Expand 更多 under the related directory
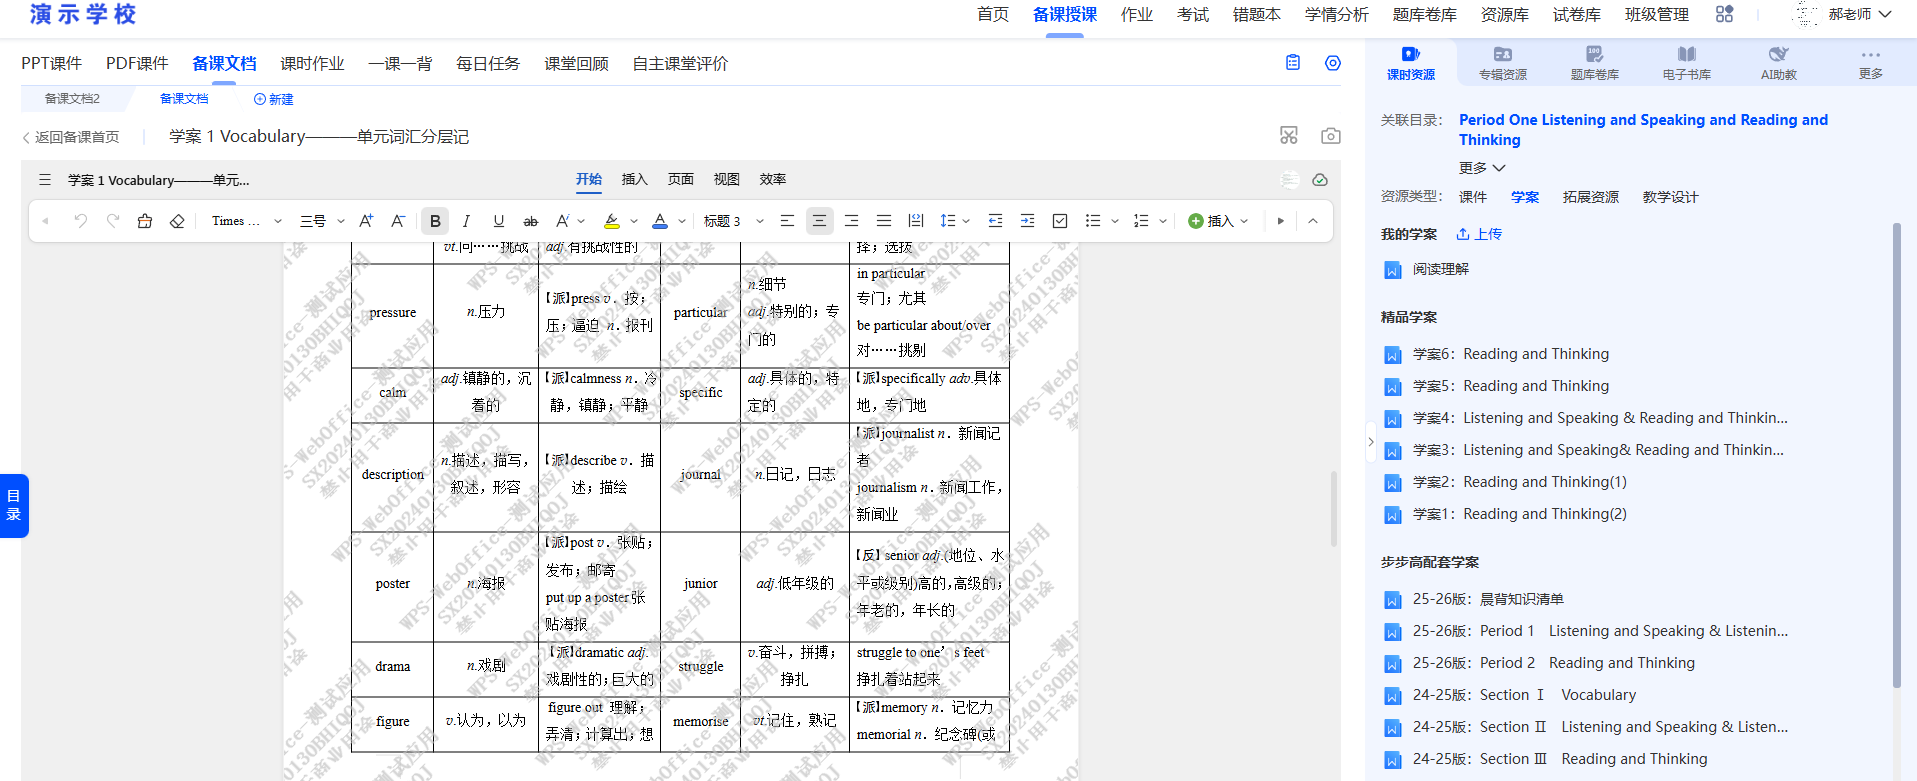Viewport: 1917px width, 781px height. (x=1481, y=168)
